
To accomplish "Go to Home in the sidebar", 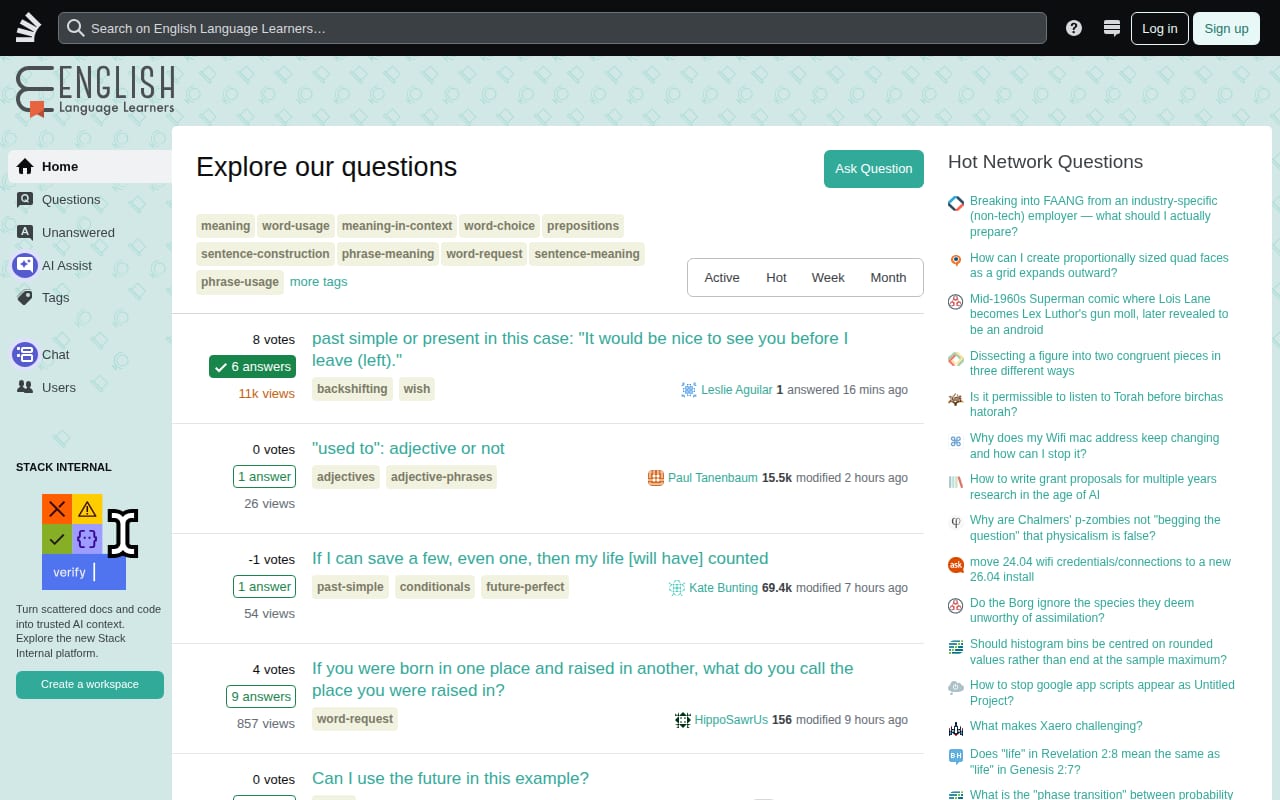I will point(90,167).
